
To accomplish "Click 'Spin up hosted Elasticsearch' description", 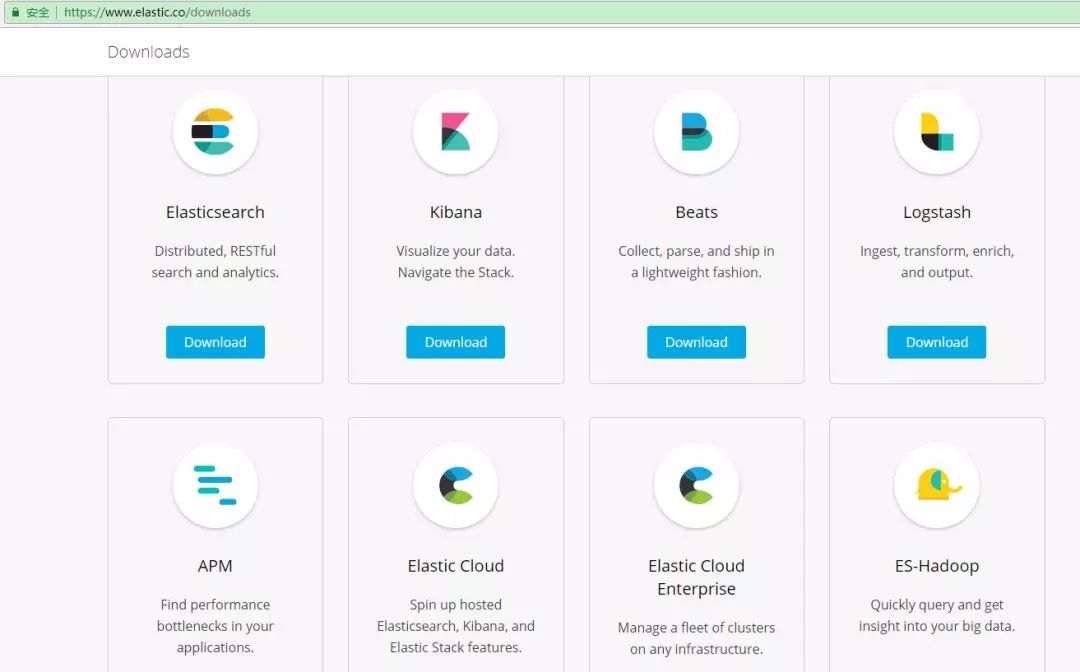I will click(455, 626).
